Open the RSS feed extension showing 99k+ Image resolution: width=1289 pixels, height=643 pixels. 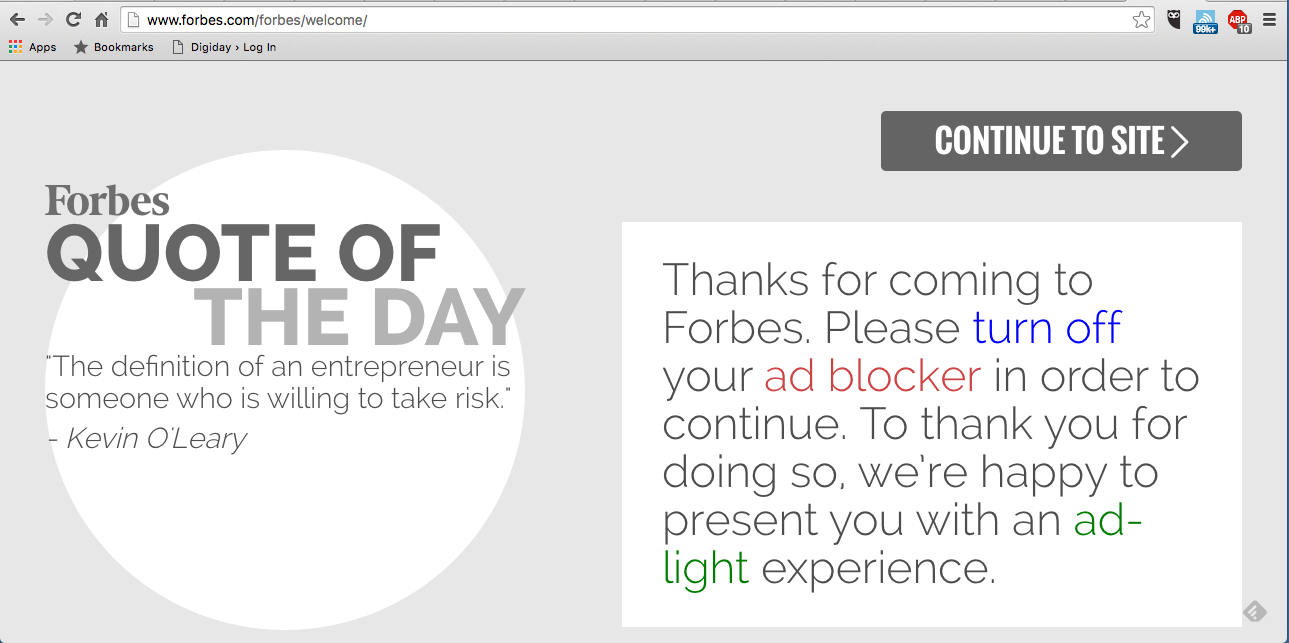point(1205,21)
